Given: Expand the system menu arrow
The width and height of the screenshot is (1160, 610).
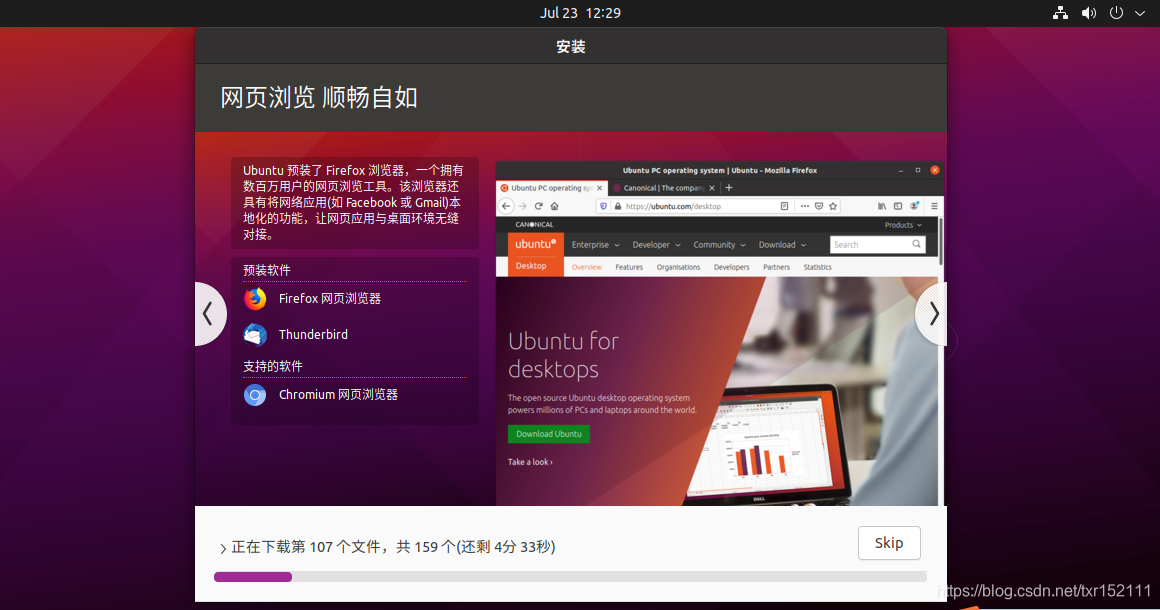Looking at the screenshot, I should coord(1140,13).
